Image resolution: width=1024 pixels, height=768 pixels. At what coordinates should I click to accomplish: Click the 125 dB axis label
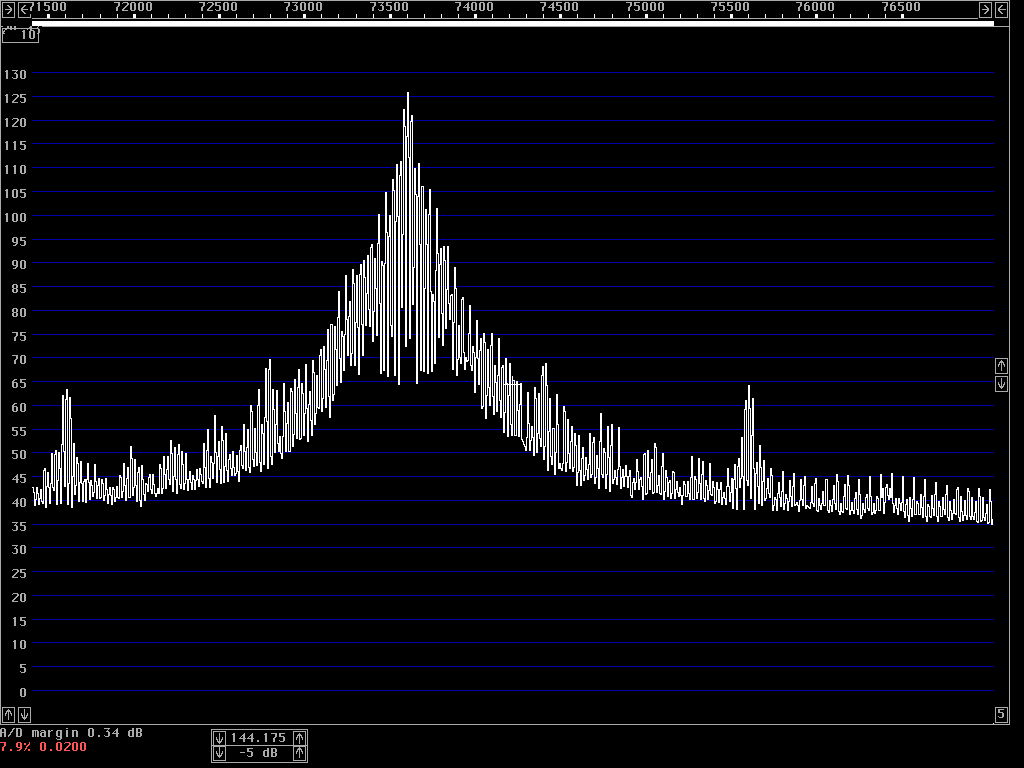tap(15, 99)
